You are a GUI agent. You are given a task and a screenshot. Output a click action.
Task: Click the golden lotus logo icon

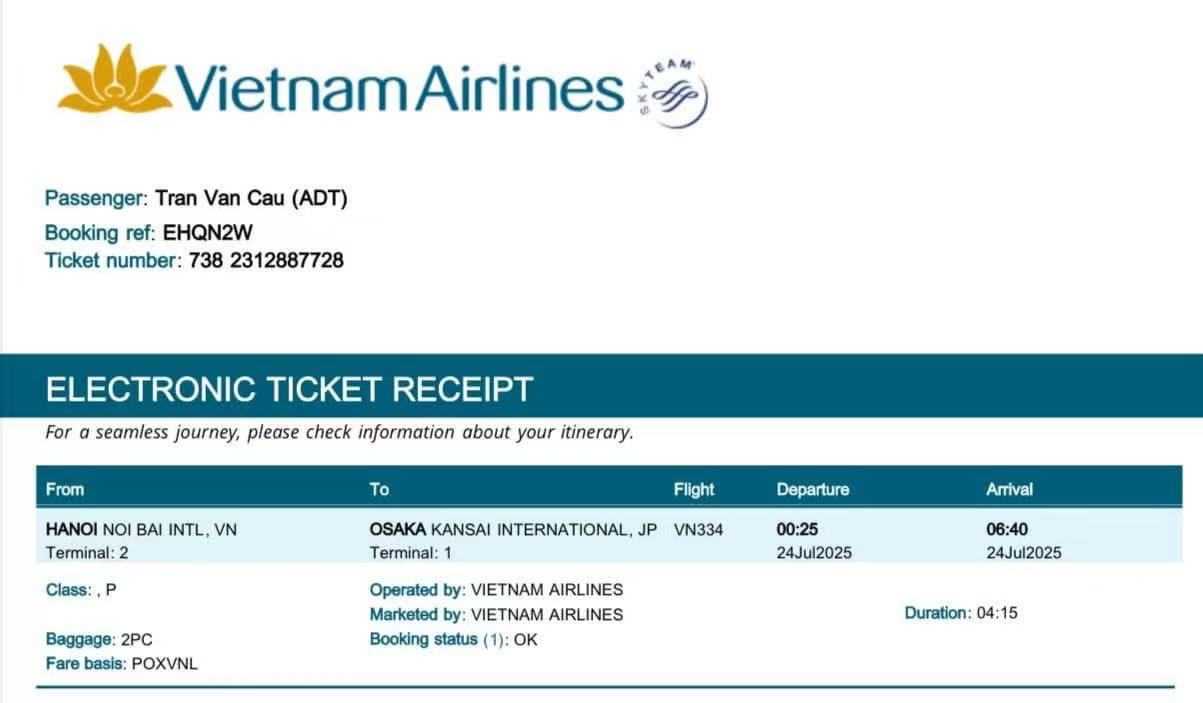[114, 79]
